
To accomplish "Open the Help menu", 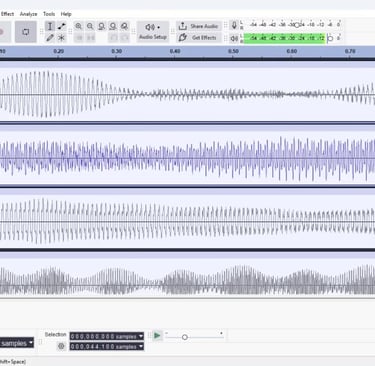I will coord(66,14).
